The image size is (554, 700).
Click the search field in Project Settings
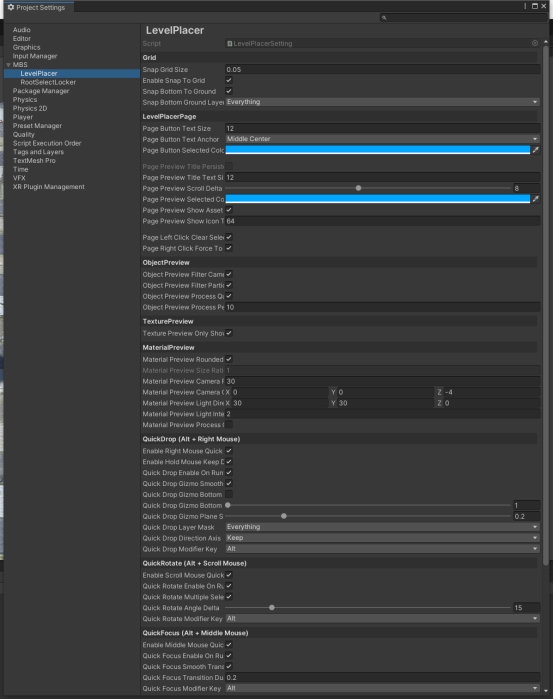[x=462, y=17]
